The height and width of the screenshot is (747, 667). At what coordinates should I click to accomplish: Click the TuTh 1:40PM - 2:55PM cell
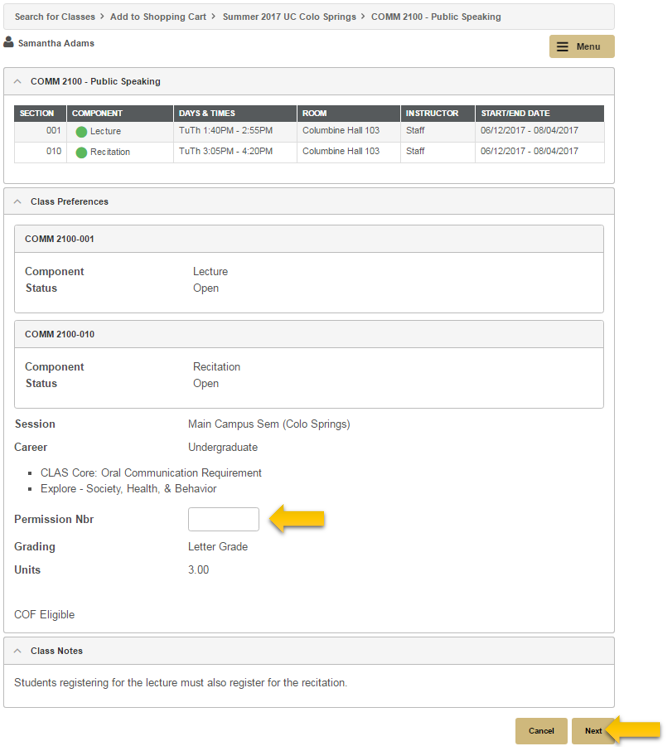click(235, 132)
